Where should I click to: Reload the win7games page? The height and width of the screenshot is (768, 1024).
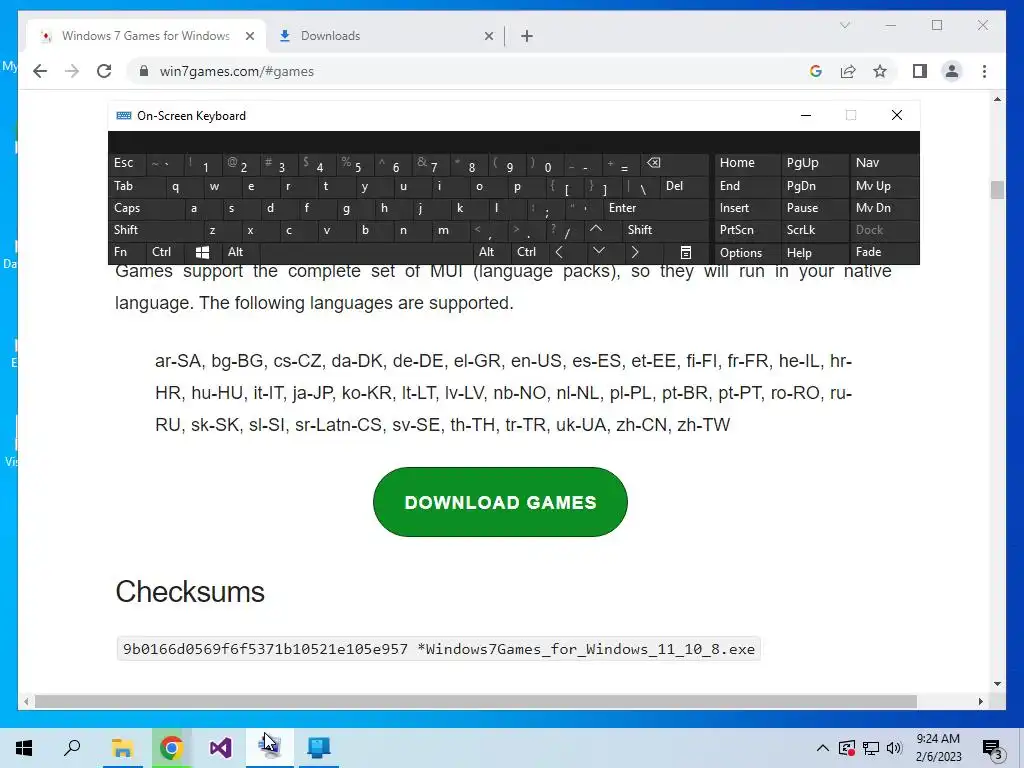tap(104, 71)
